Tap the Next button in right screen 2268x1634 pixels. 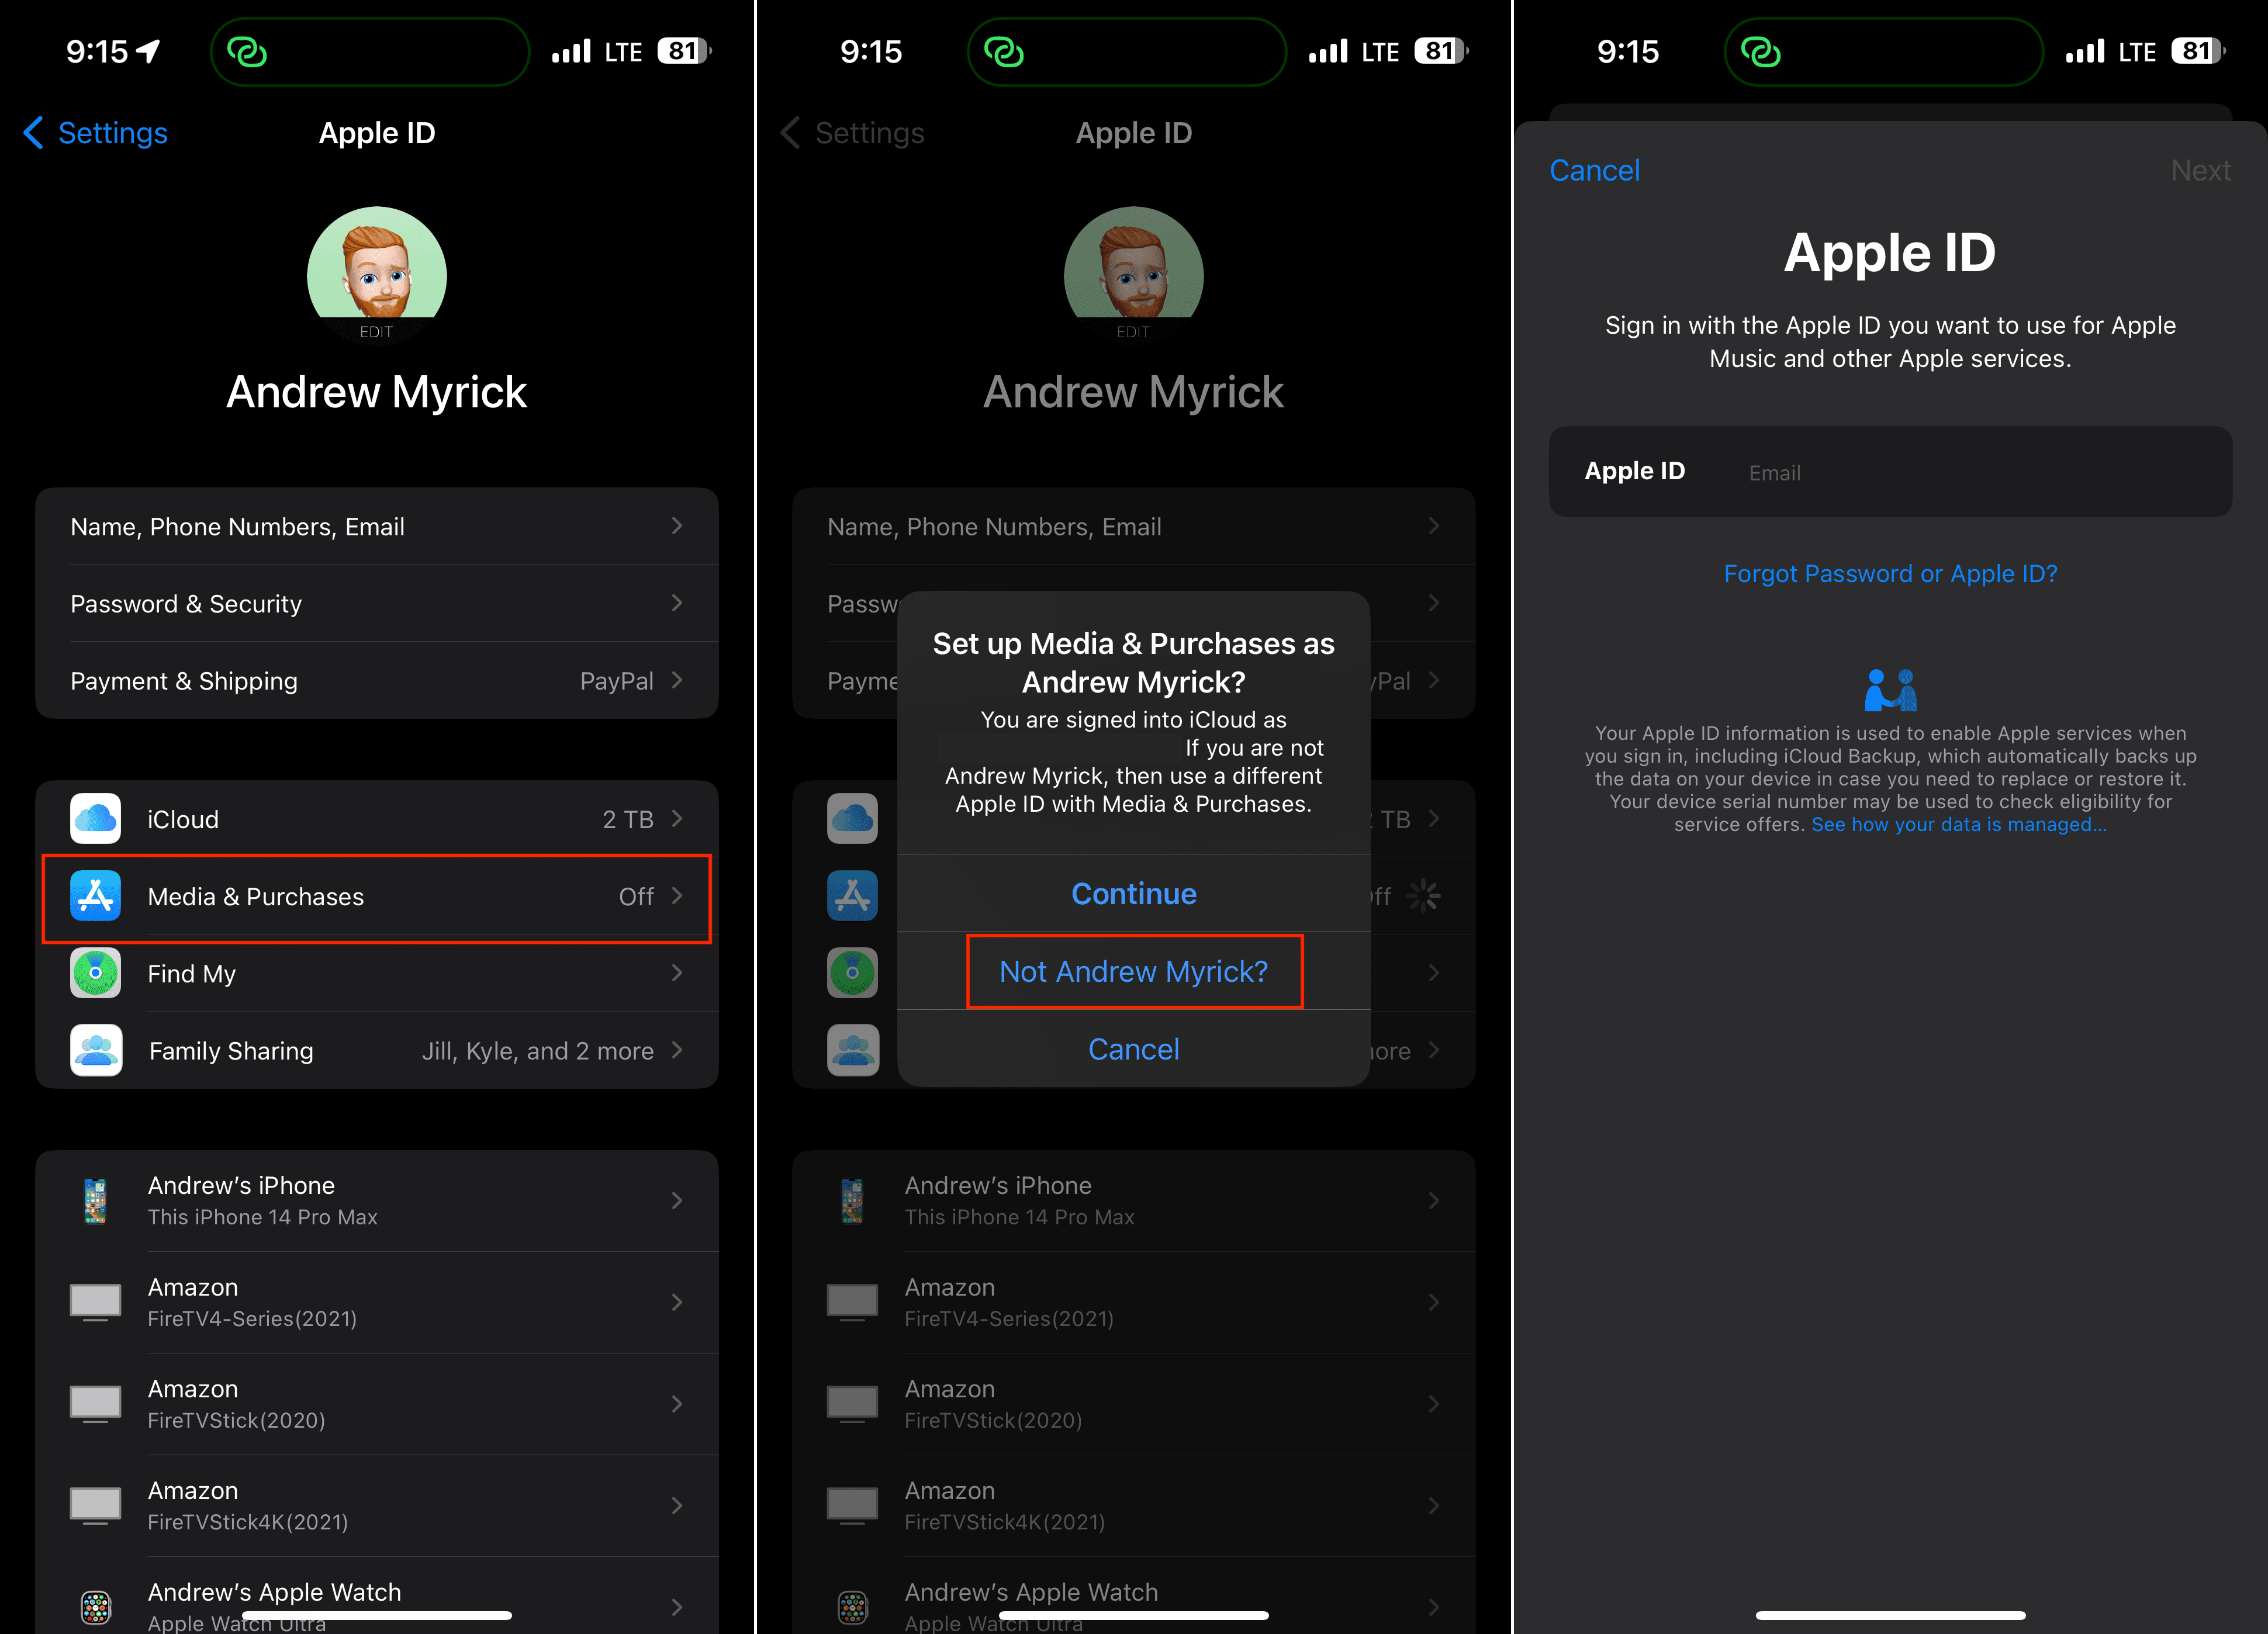(2201, 170)
